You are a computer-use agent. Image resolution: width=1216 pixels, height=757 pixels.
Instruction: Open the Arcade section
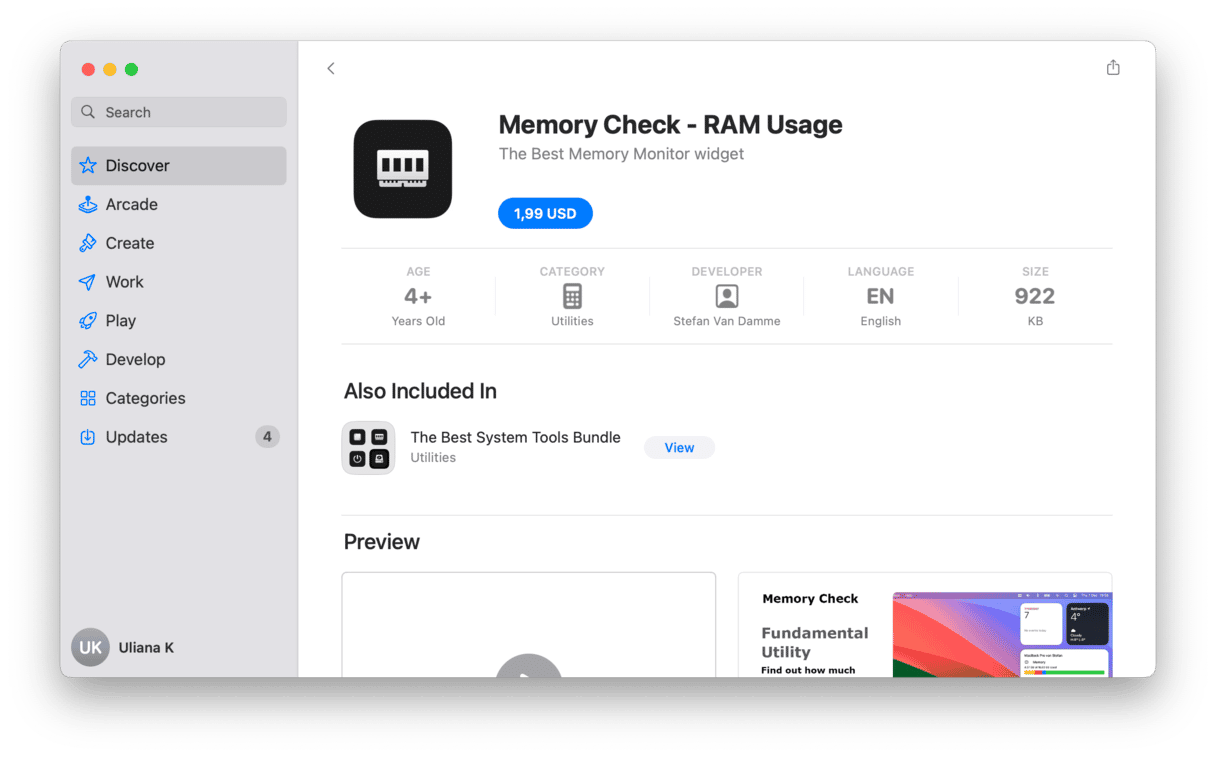pos(179,204)
